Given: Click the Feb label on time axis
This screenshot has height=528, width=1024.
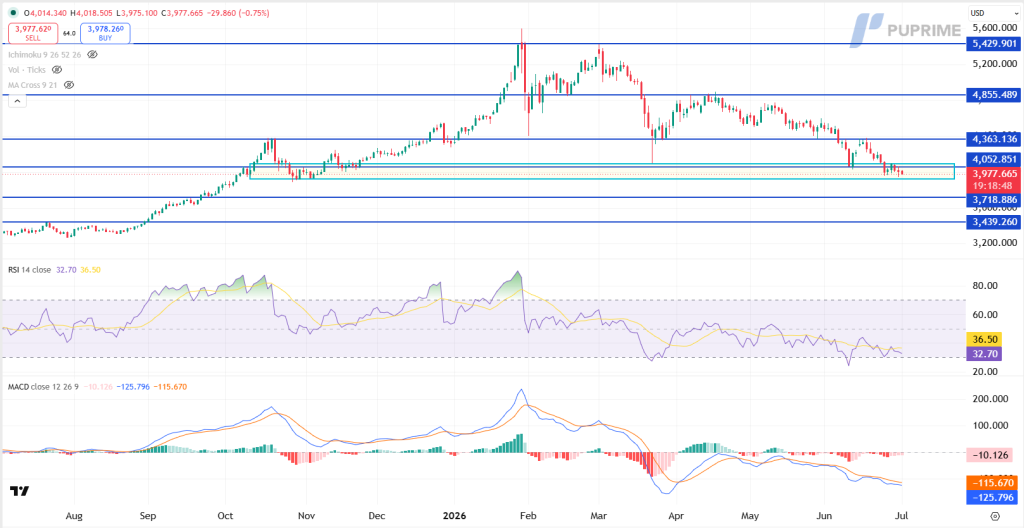Looking at the screenshot, I should [x=529, y=516].
